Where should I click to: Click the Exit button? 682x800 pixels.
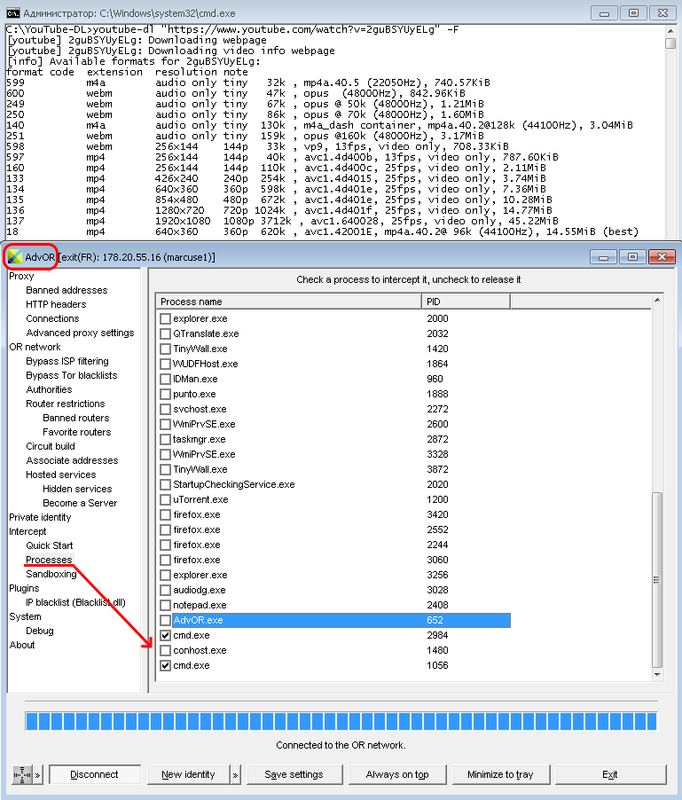pos(610,774)
